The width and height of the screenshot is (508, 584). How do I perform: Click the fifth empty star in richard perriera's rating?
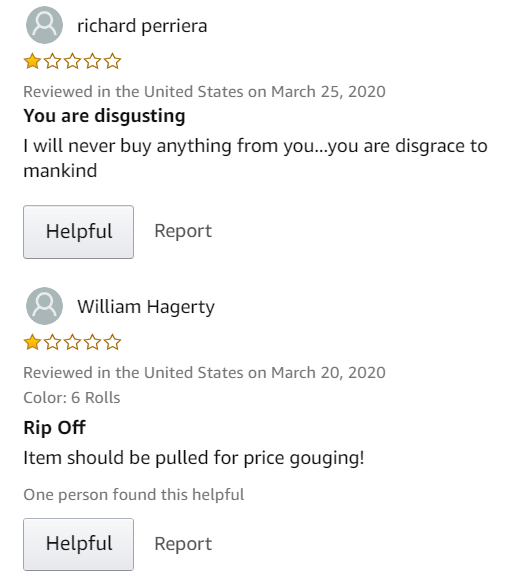pyautogui.click(x=112, y=61)
